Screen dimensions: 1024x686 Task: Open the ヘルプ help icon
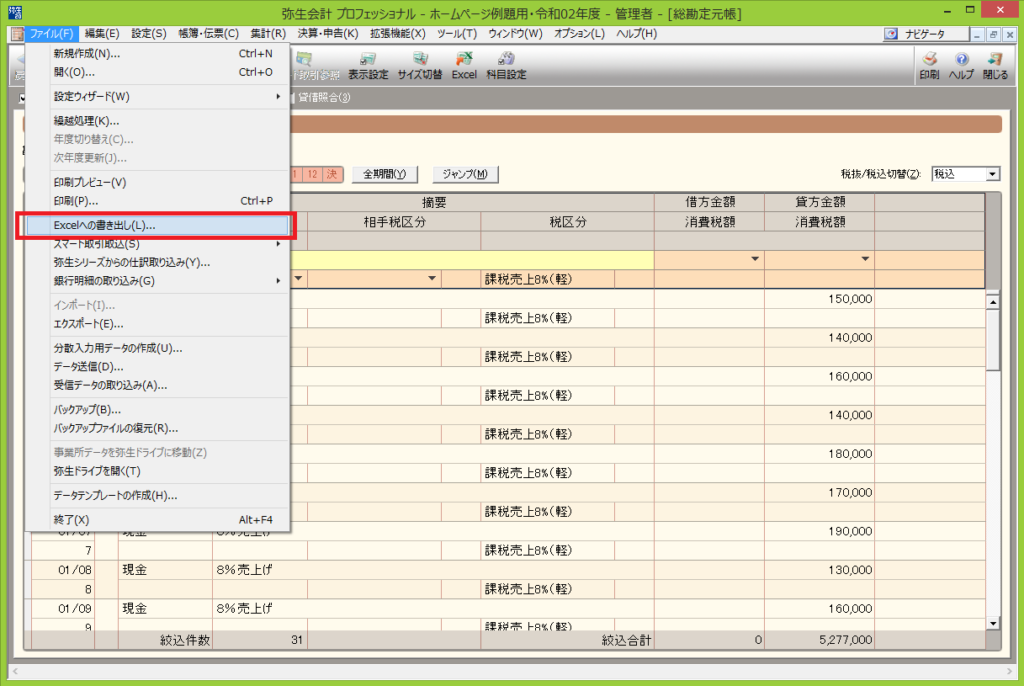[x=961, y=65]
